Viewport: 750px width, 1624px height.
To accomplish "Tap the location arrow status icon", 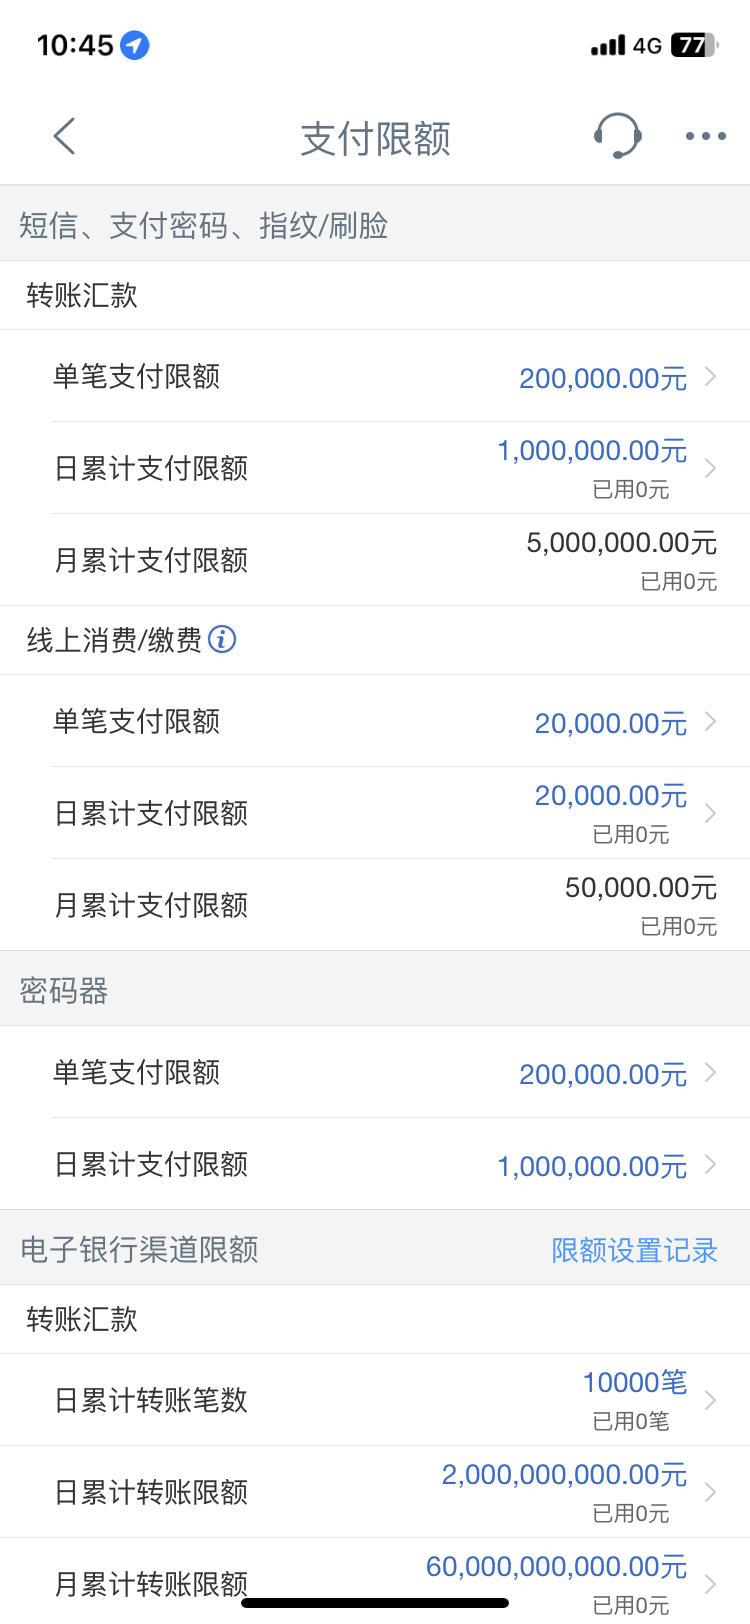I will [x=135, y=45].
